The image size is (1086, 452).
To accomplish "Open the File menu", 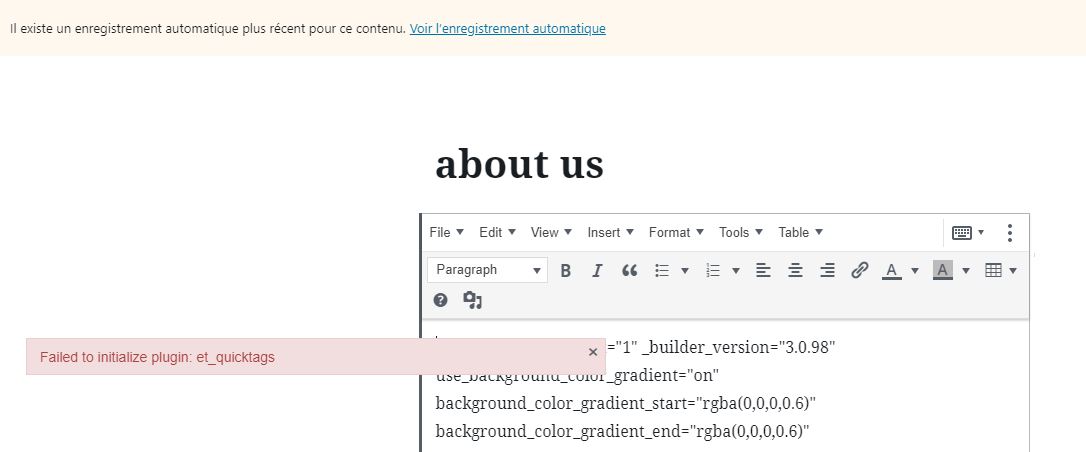I will pos(446,232).
